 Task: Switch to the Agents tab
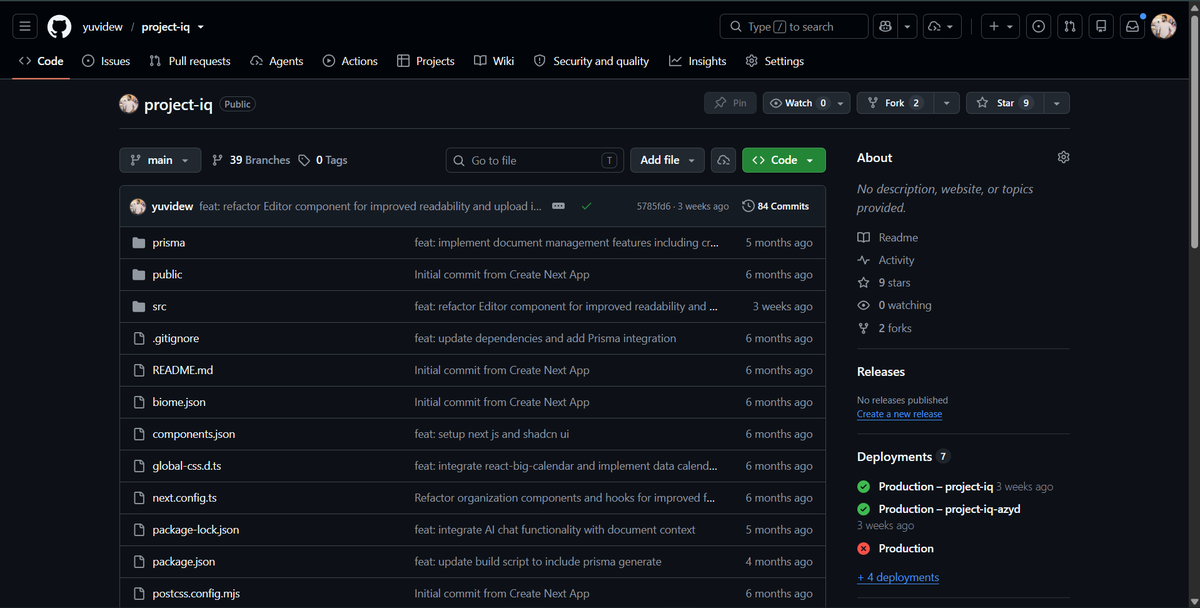coord(276,61)
